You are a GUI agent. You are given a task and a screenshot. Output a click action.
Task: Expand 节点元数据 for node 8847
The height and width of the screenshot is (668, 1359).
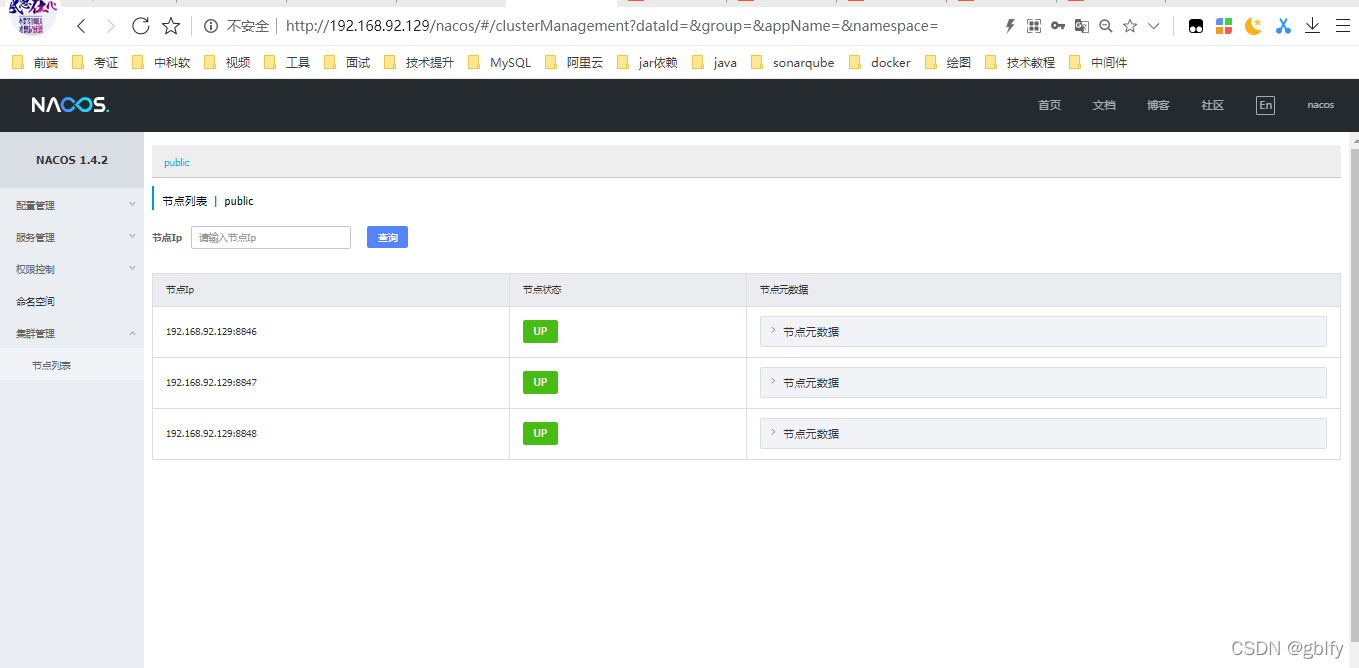coord(1043,383)
